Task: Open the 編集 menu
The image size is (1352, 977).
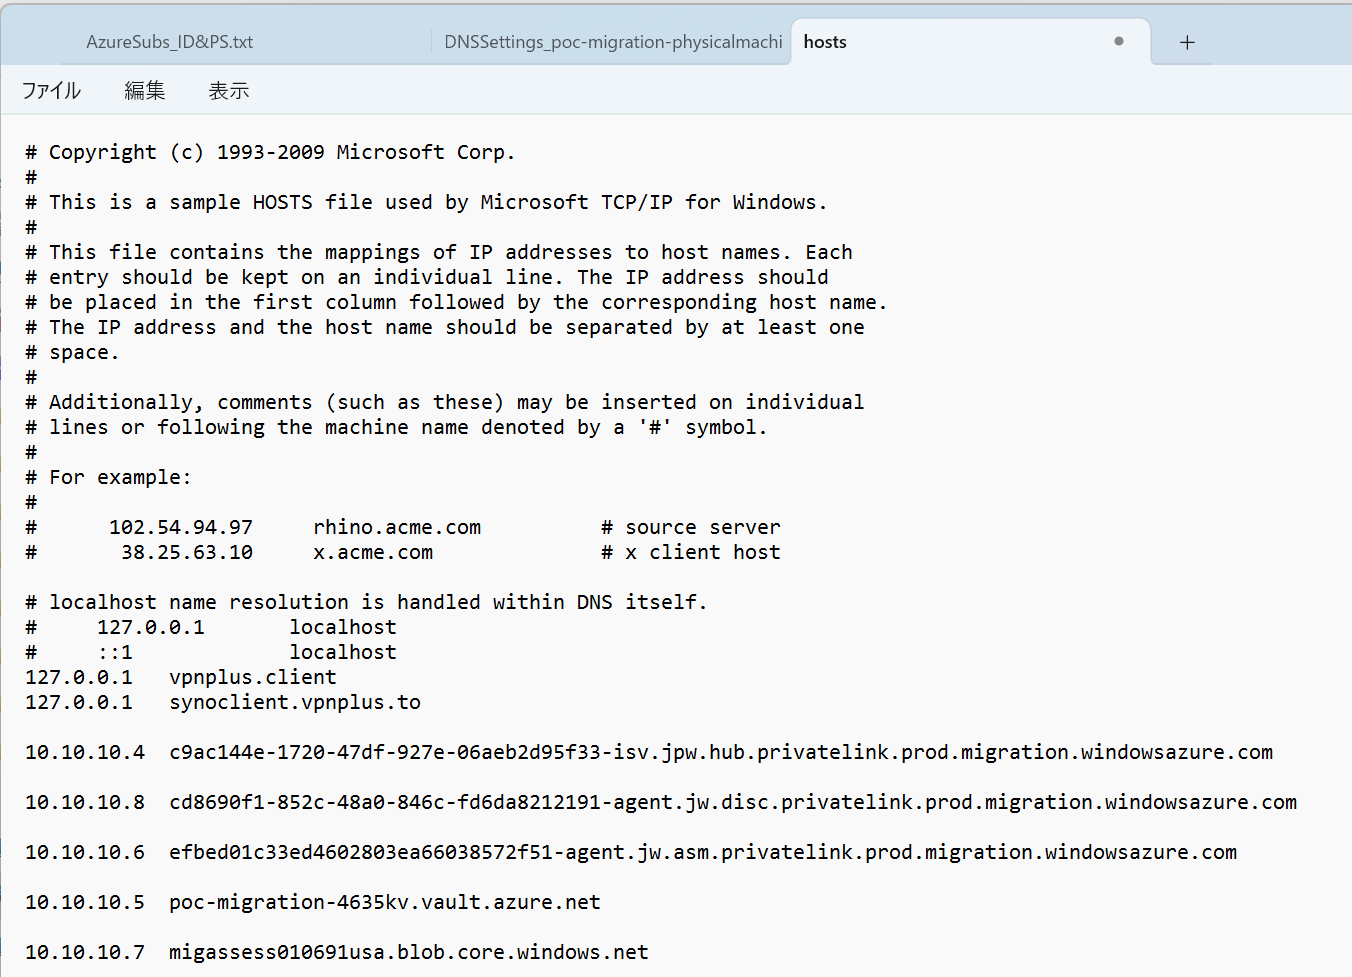Action: [144, 90]
